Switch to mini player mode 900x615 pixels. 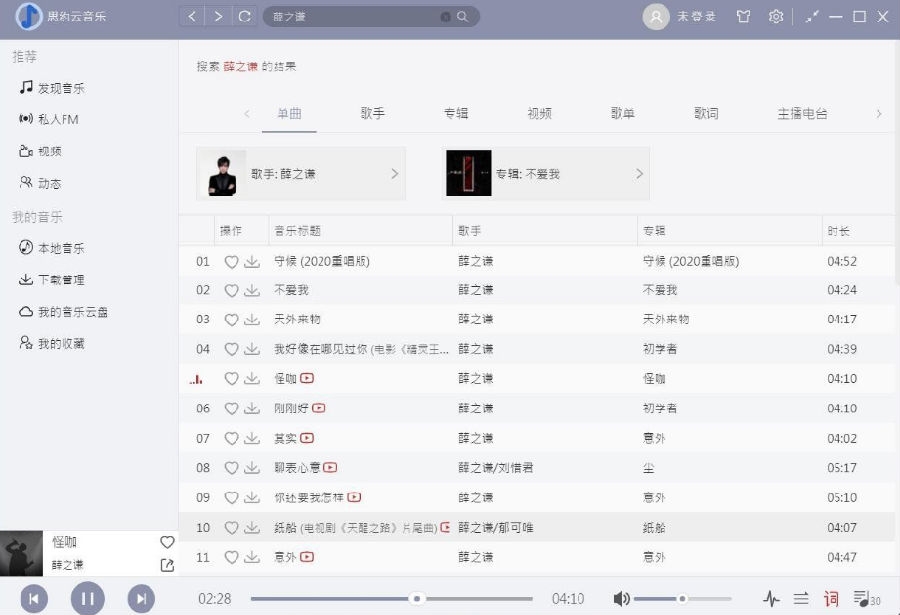point(812,17)
